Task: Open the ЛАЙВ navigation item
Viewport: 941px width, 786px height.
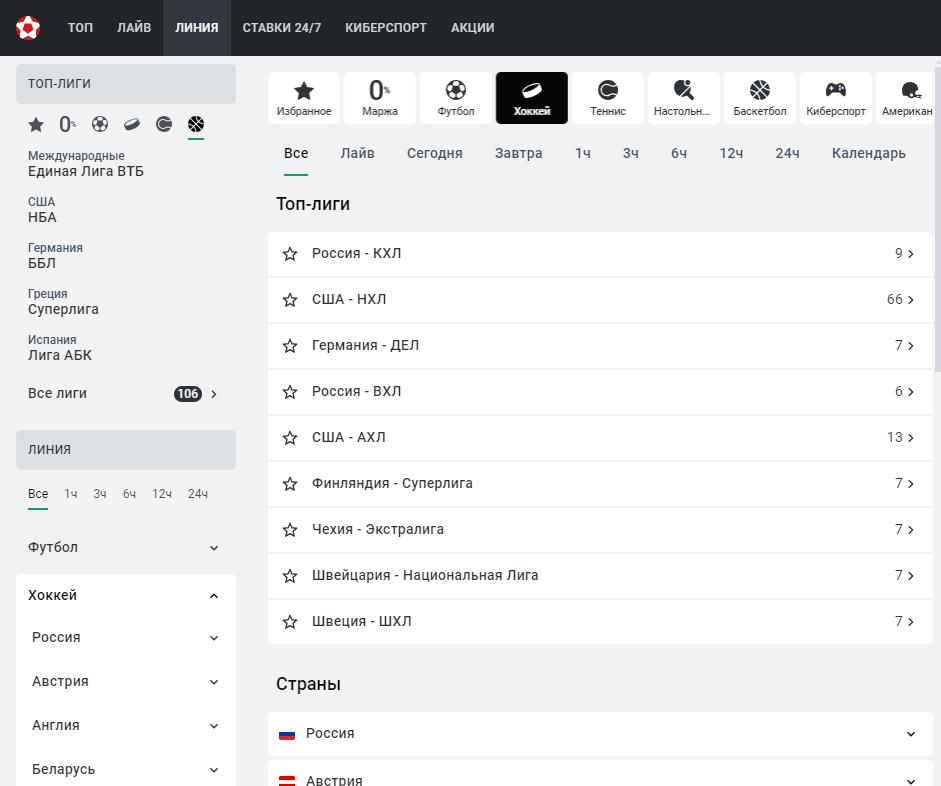Action: point(134,28)
